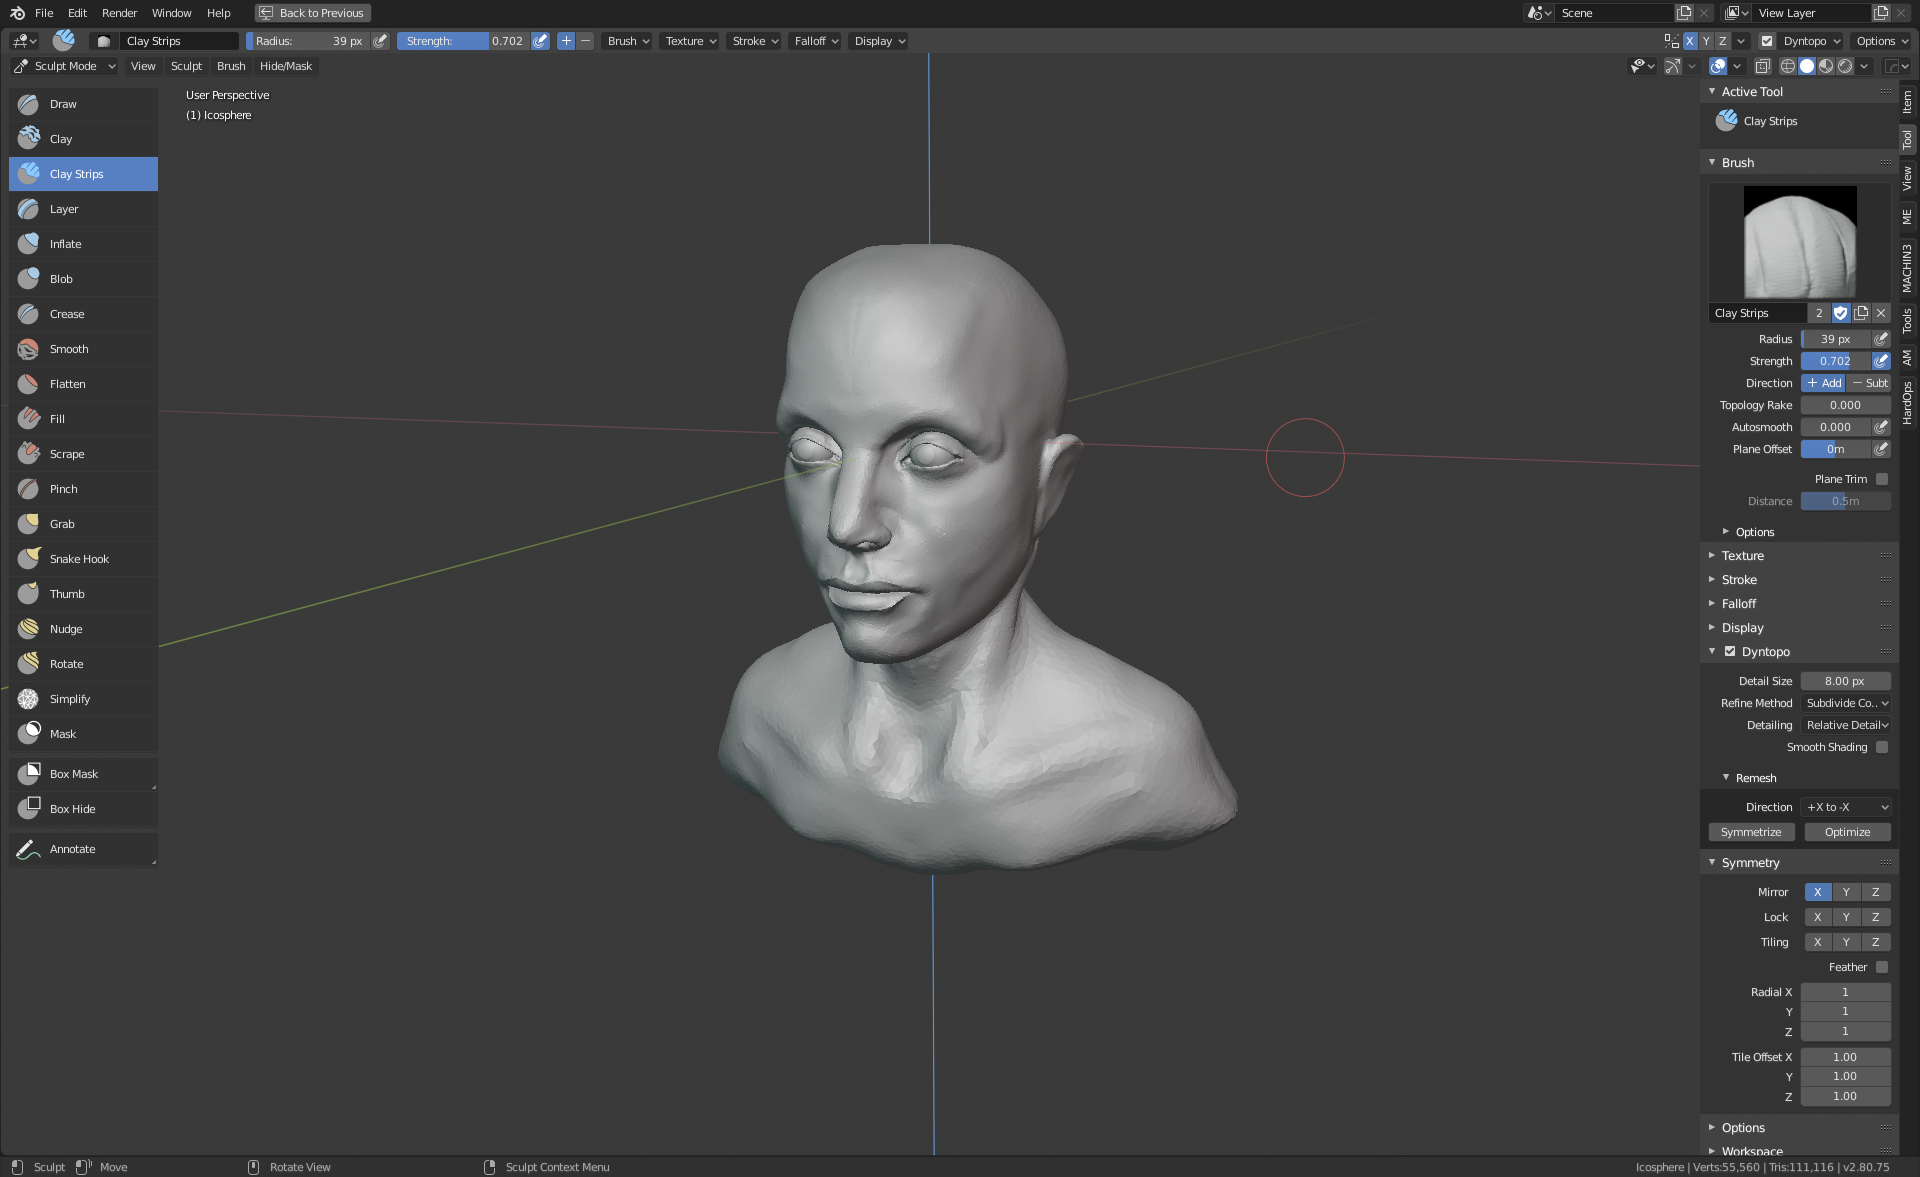Open the Refine Method dropdown

[x=1846, y=703]
